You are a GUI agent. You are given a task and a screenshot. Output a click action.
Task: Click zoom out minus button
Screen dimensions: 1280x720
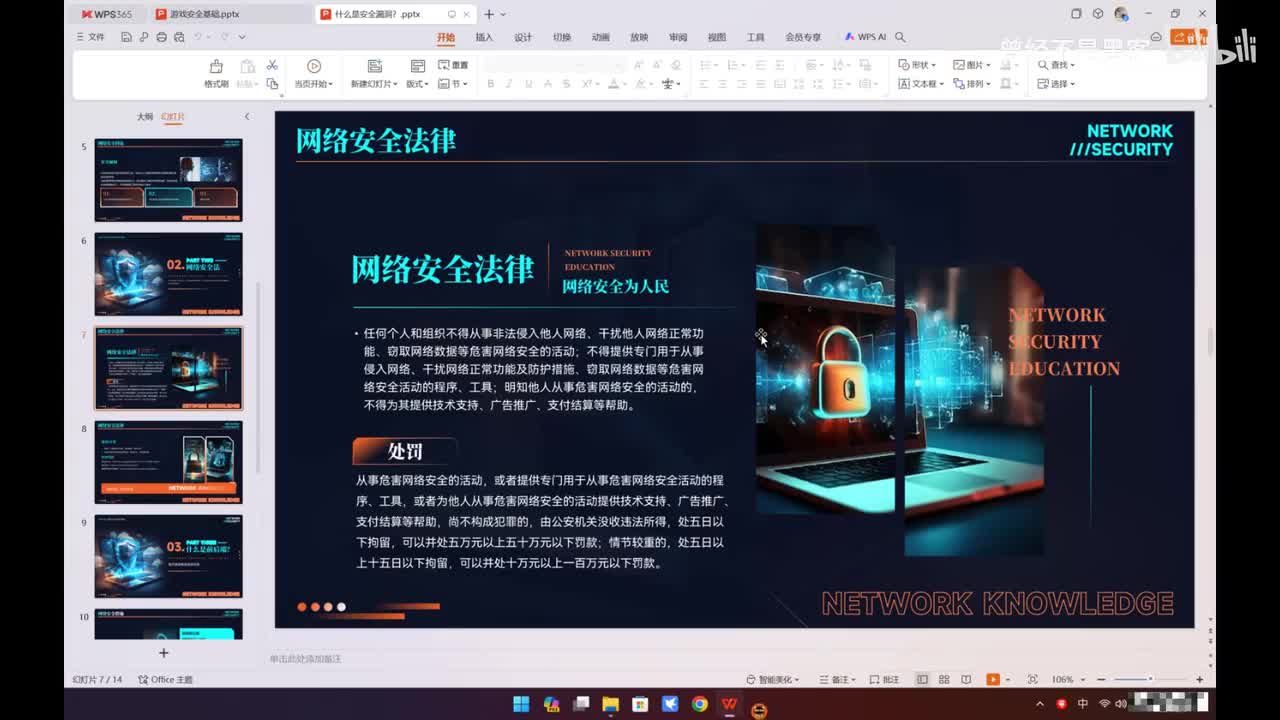click(x=1103, y=679)
